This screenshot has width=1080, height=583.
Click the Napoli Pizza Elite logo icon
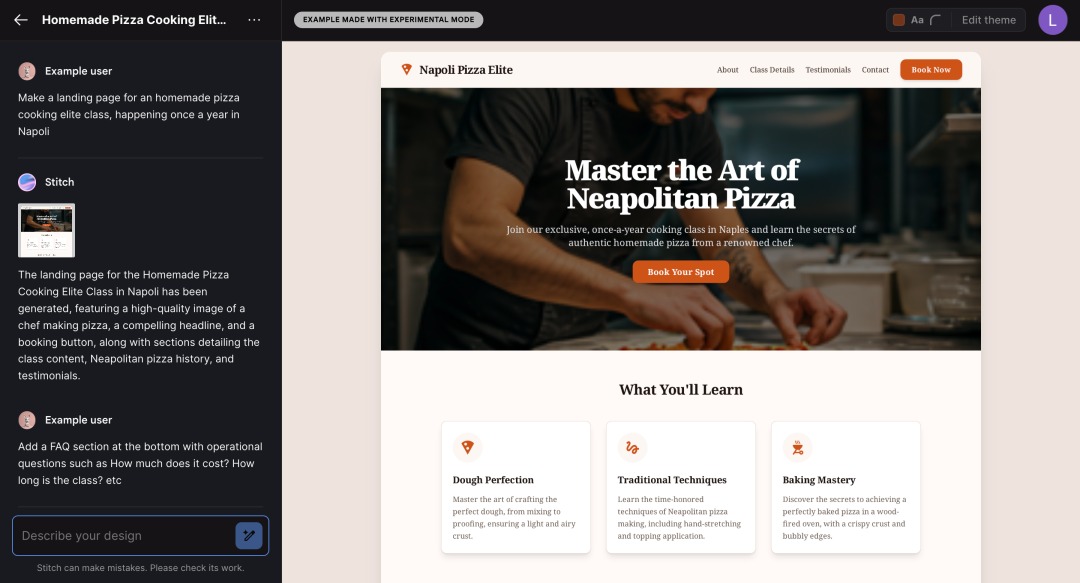[406, 70]
